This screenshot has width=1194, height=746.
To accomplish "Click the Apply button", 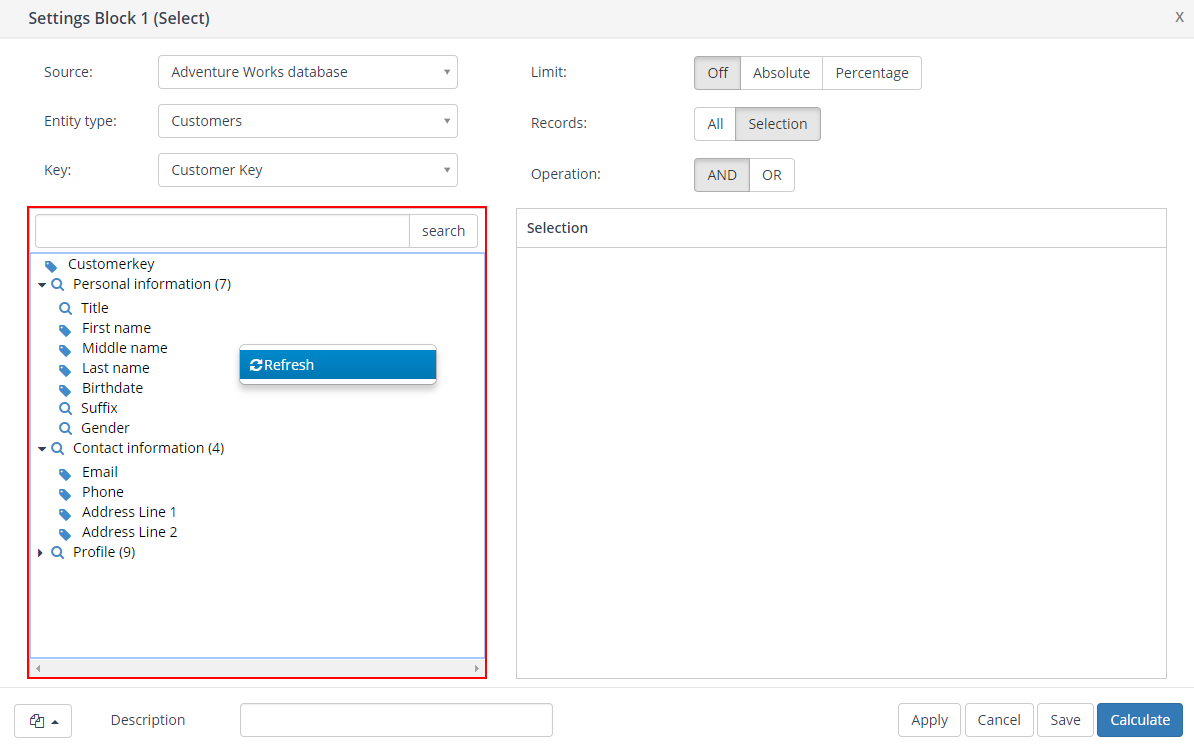I will click(x=929, y=720).
